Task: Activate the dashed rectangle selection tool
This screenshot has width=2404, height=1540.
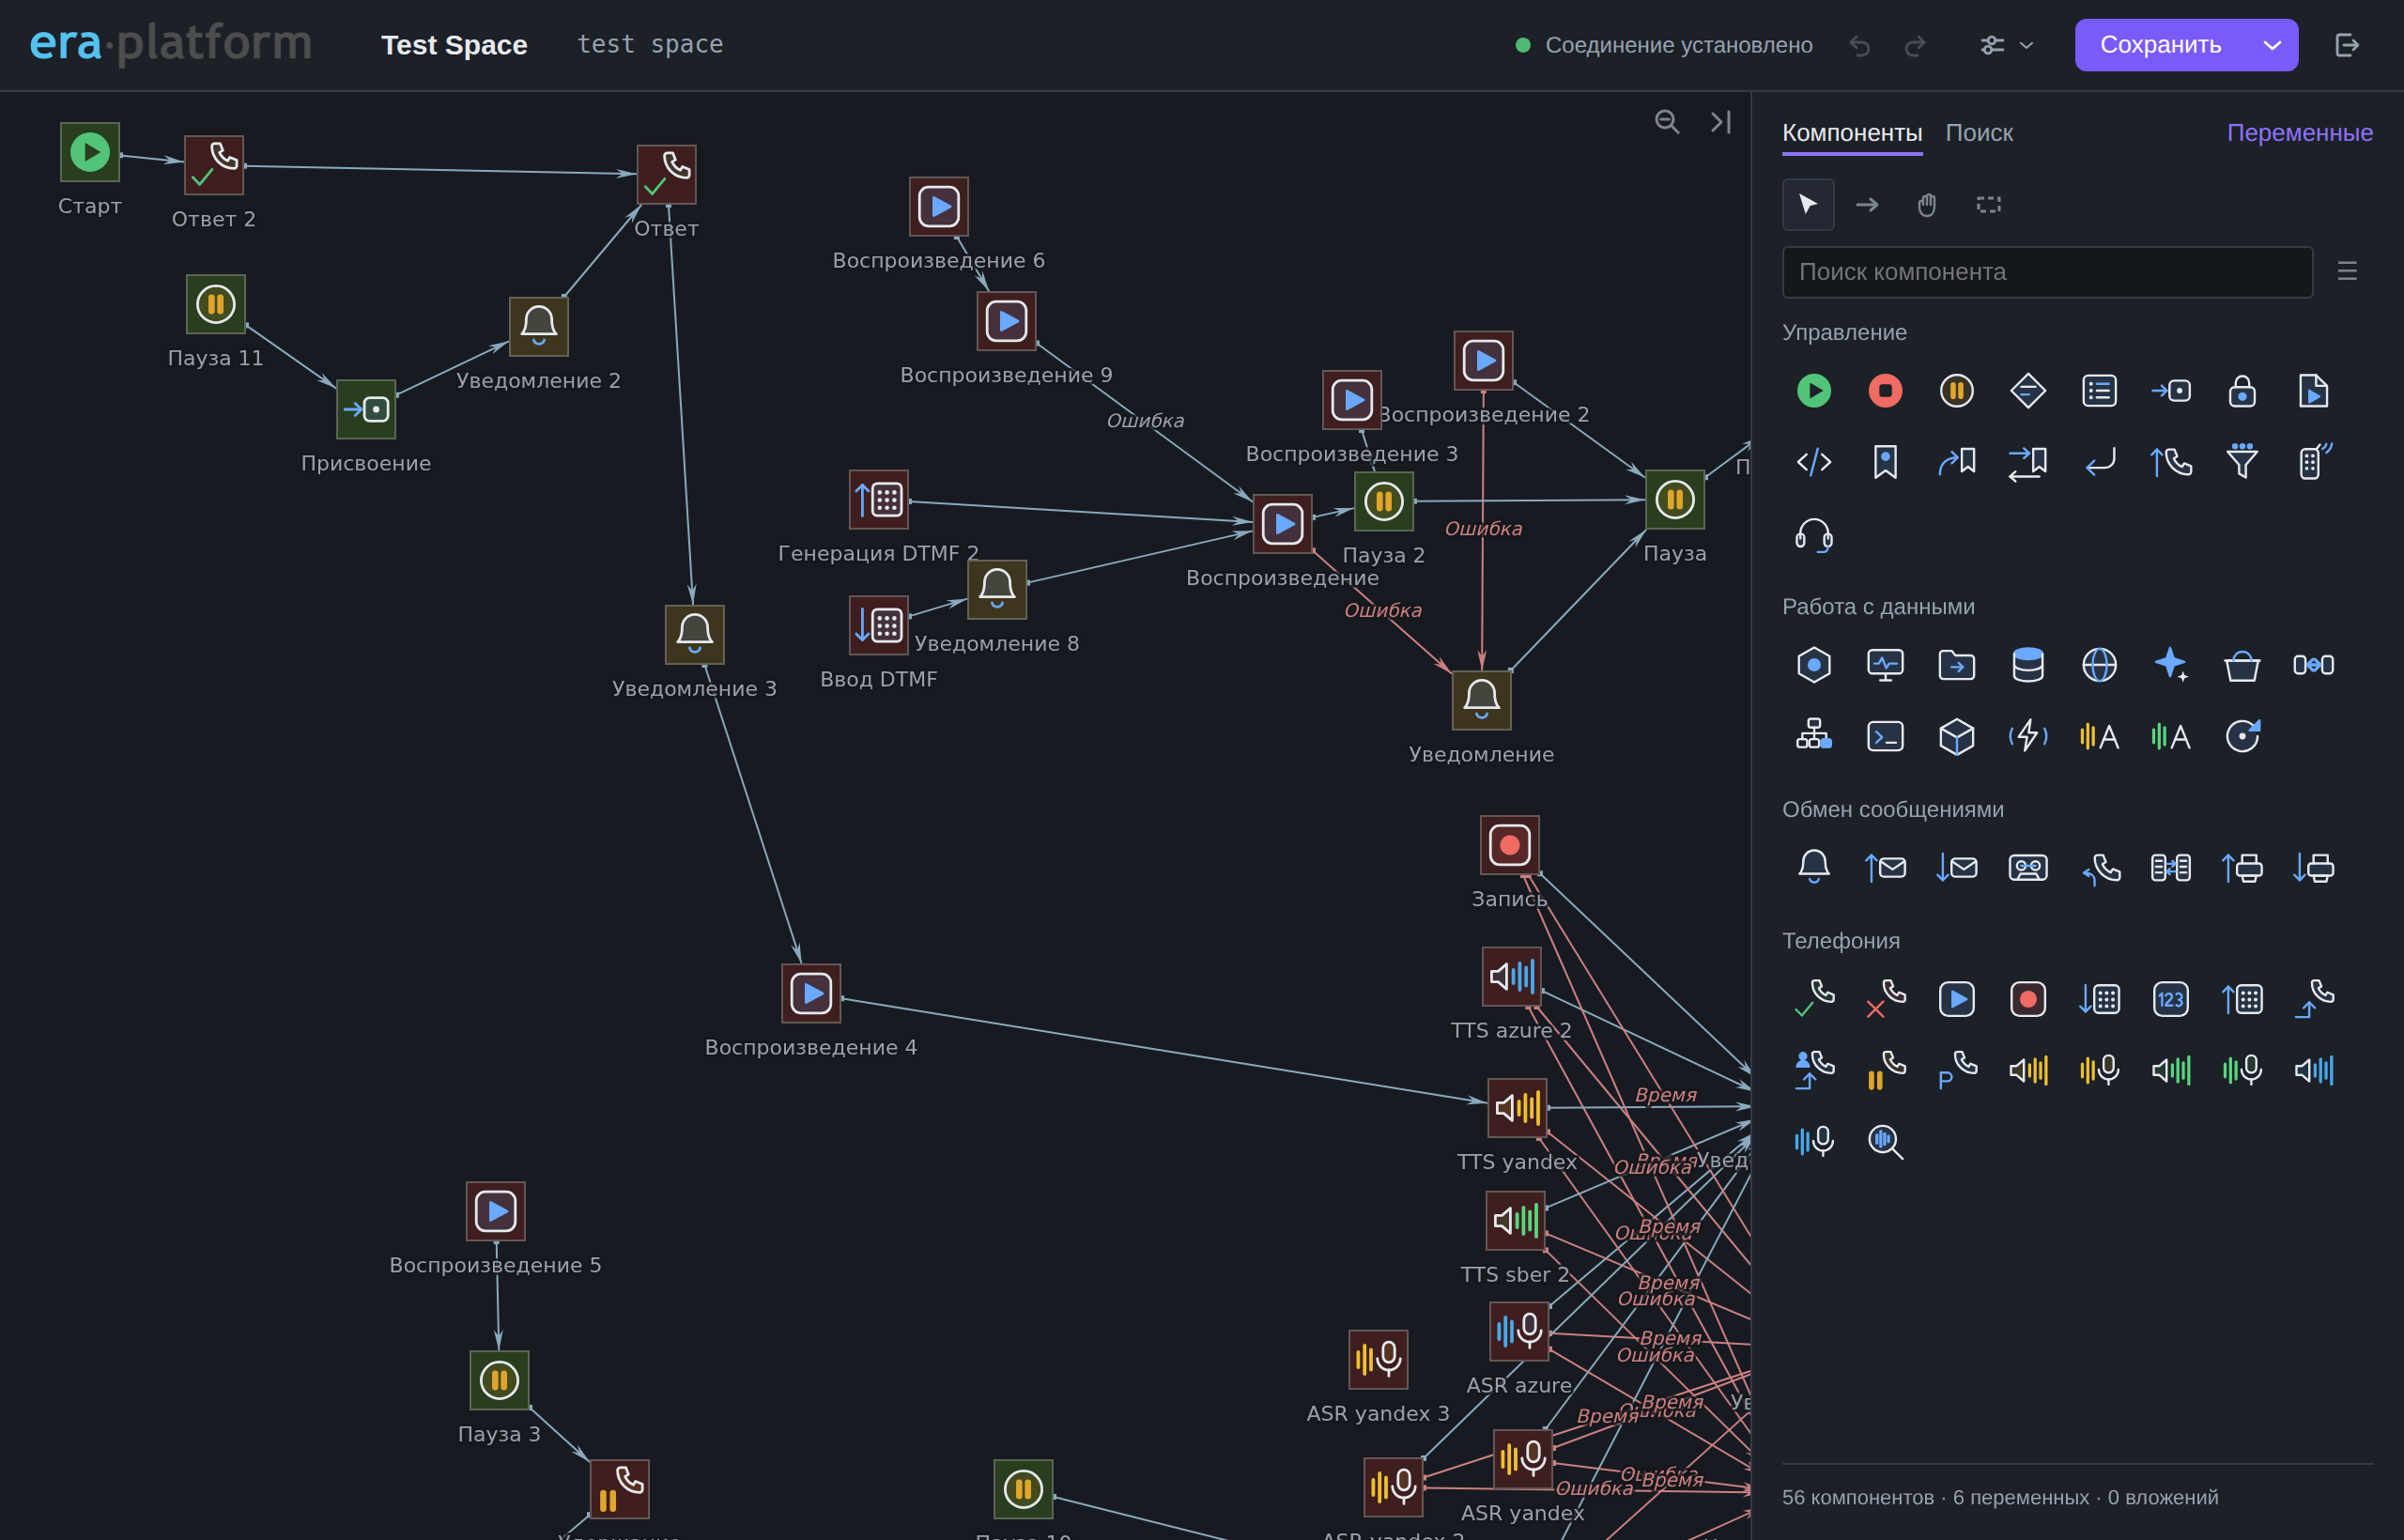Action: (x=1988, y=204)
